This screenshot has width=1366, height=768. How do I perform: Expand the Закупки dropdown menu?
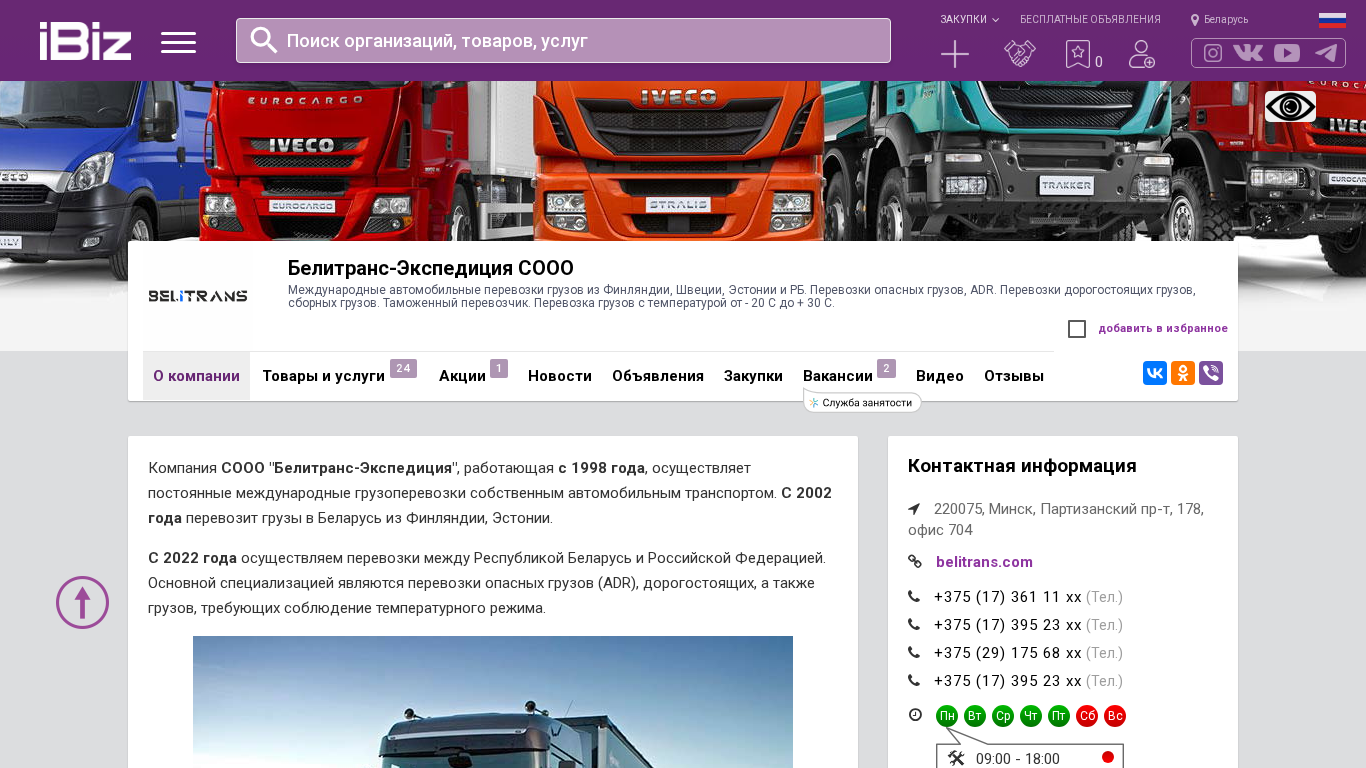[969, 20]
